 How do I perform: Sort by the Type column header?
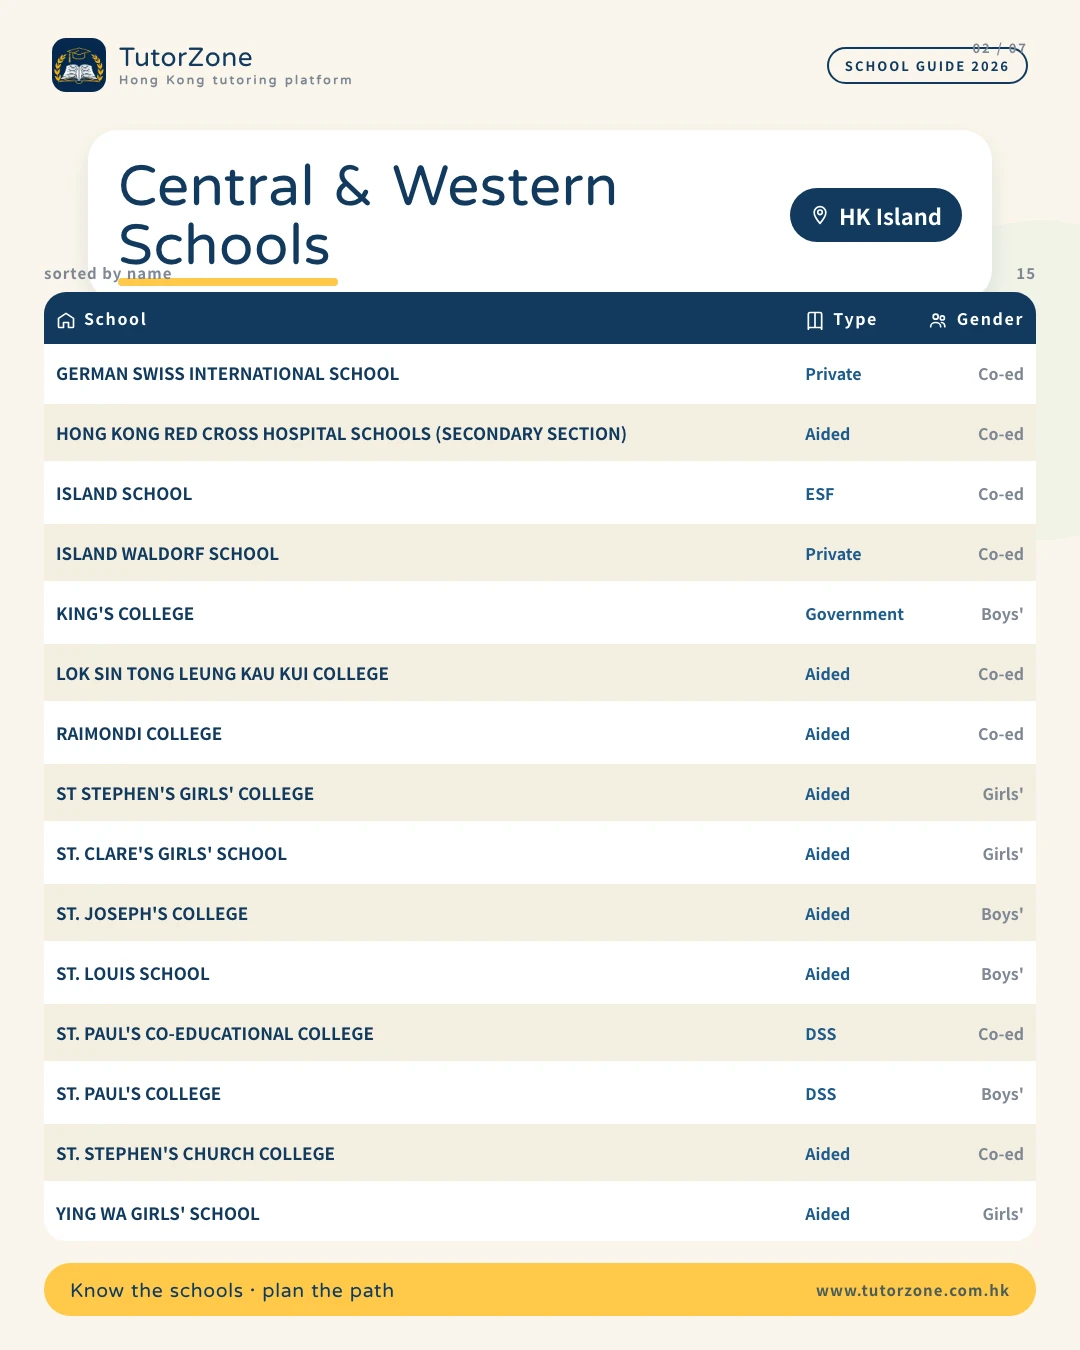tap(854, 320)
